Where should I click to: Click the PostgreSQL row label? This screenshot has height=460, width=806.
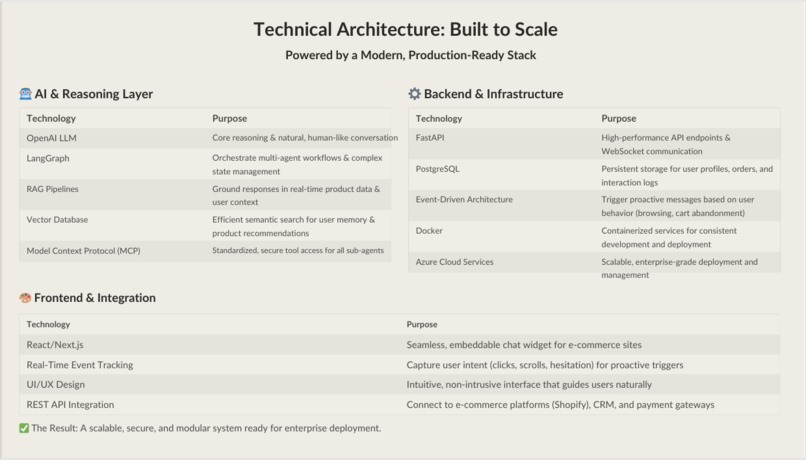tap(437, 169)
